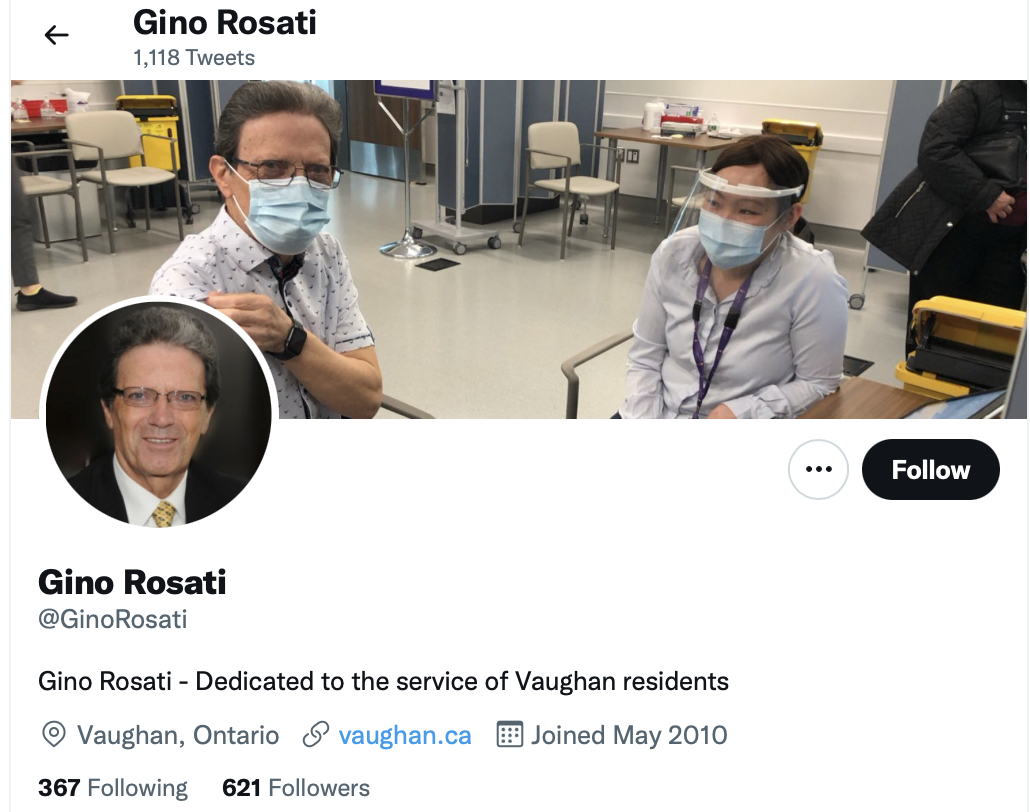
Task: Click the Vaughan, Ontario location text
Action: (177, 734)
